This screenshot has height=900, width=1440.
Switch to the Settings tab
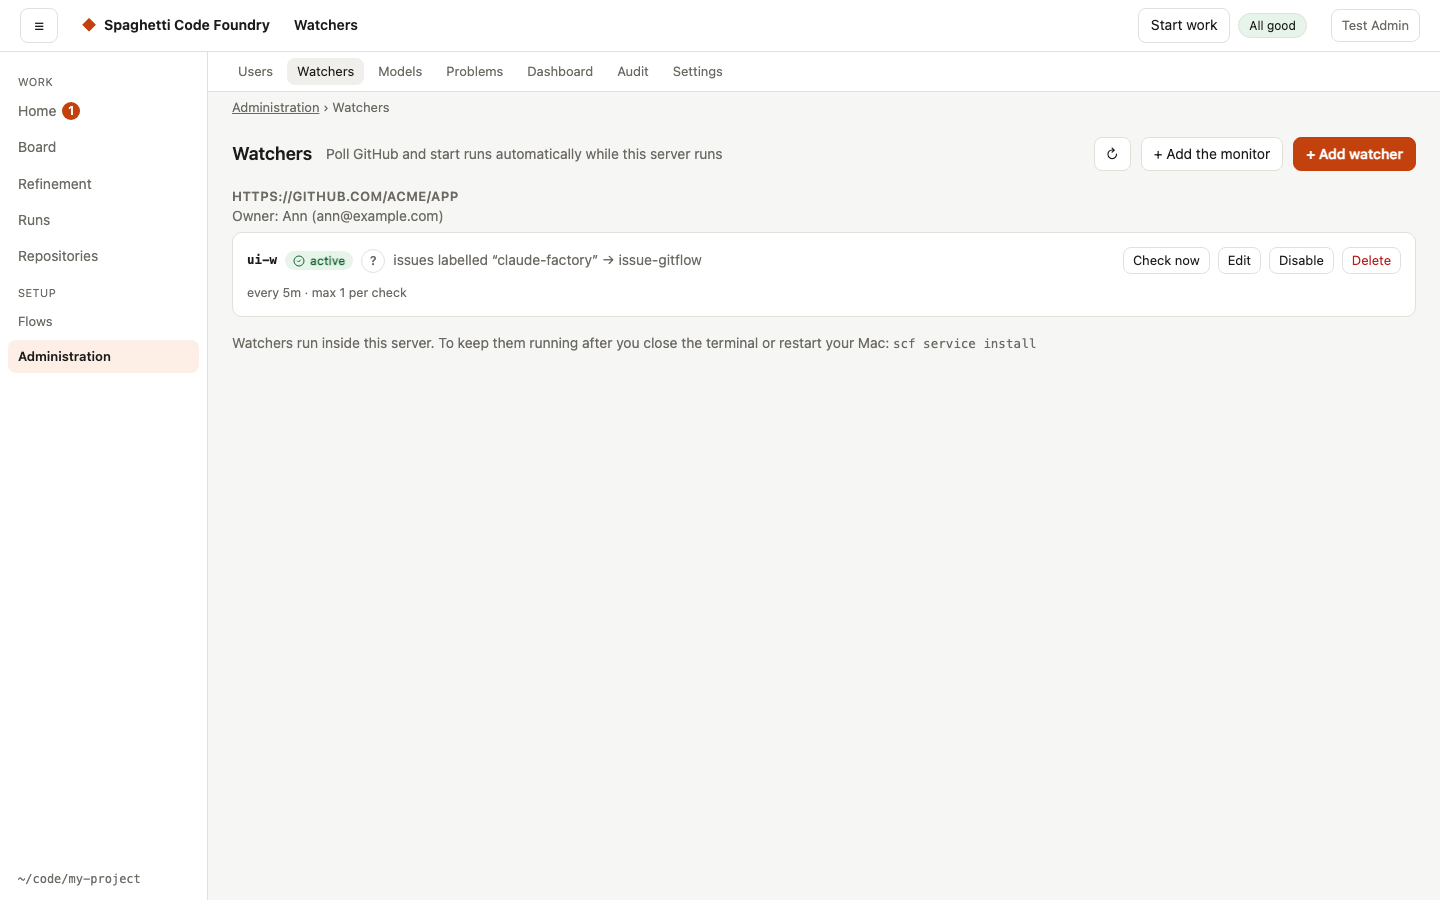coord(697,72)
